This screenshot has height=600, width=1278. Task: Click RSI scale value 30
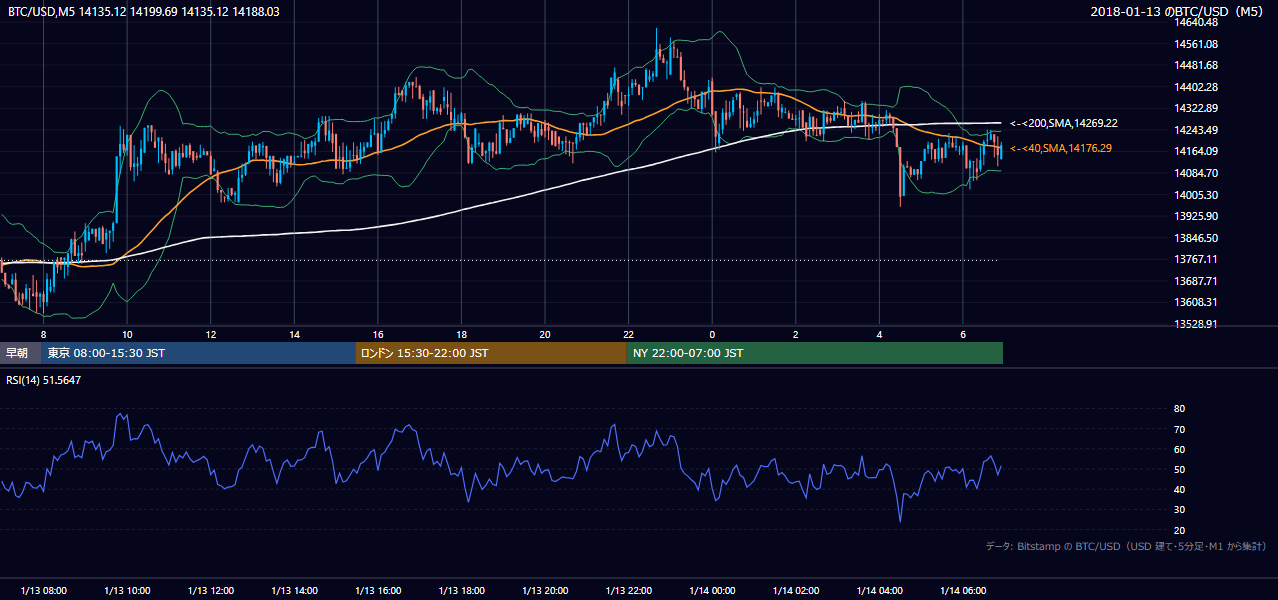coord(1179,510)
